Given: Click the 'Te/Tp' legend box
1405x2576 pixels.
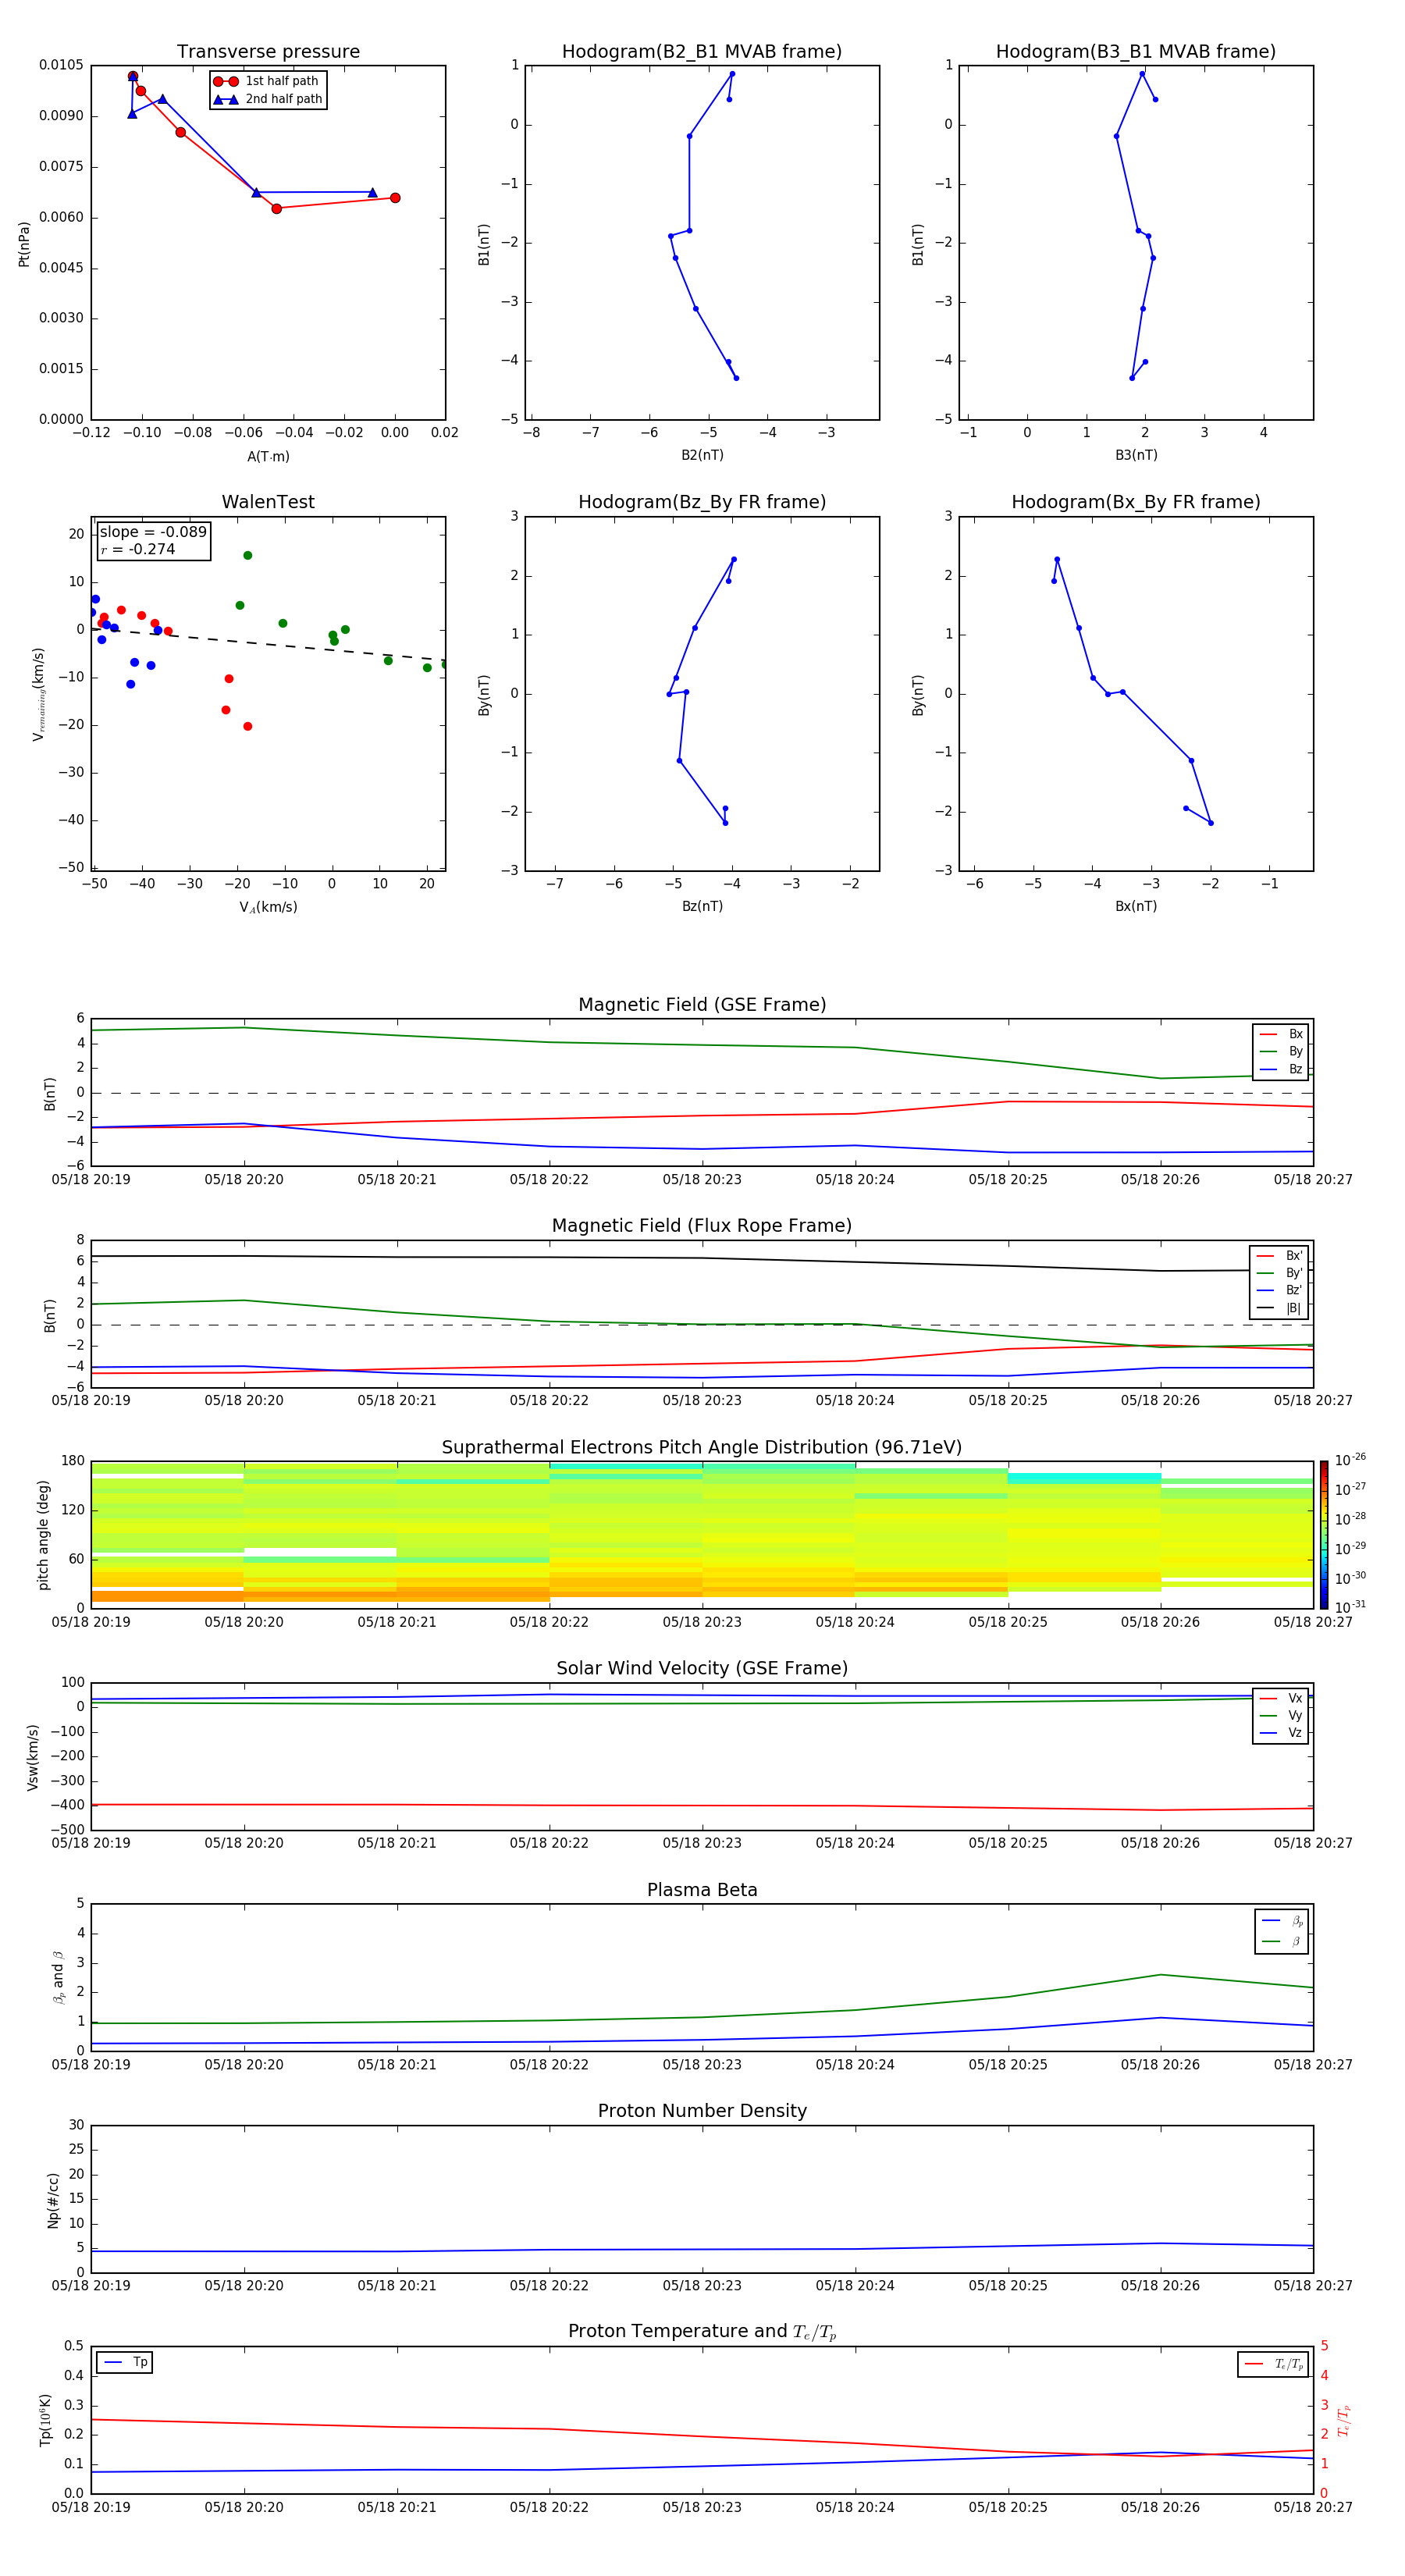Looking at the screenshot, I should tap(1273, 2364).
